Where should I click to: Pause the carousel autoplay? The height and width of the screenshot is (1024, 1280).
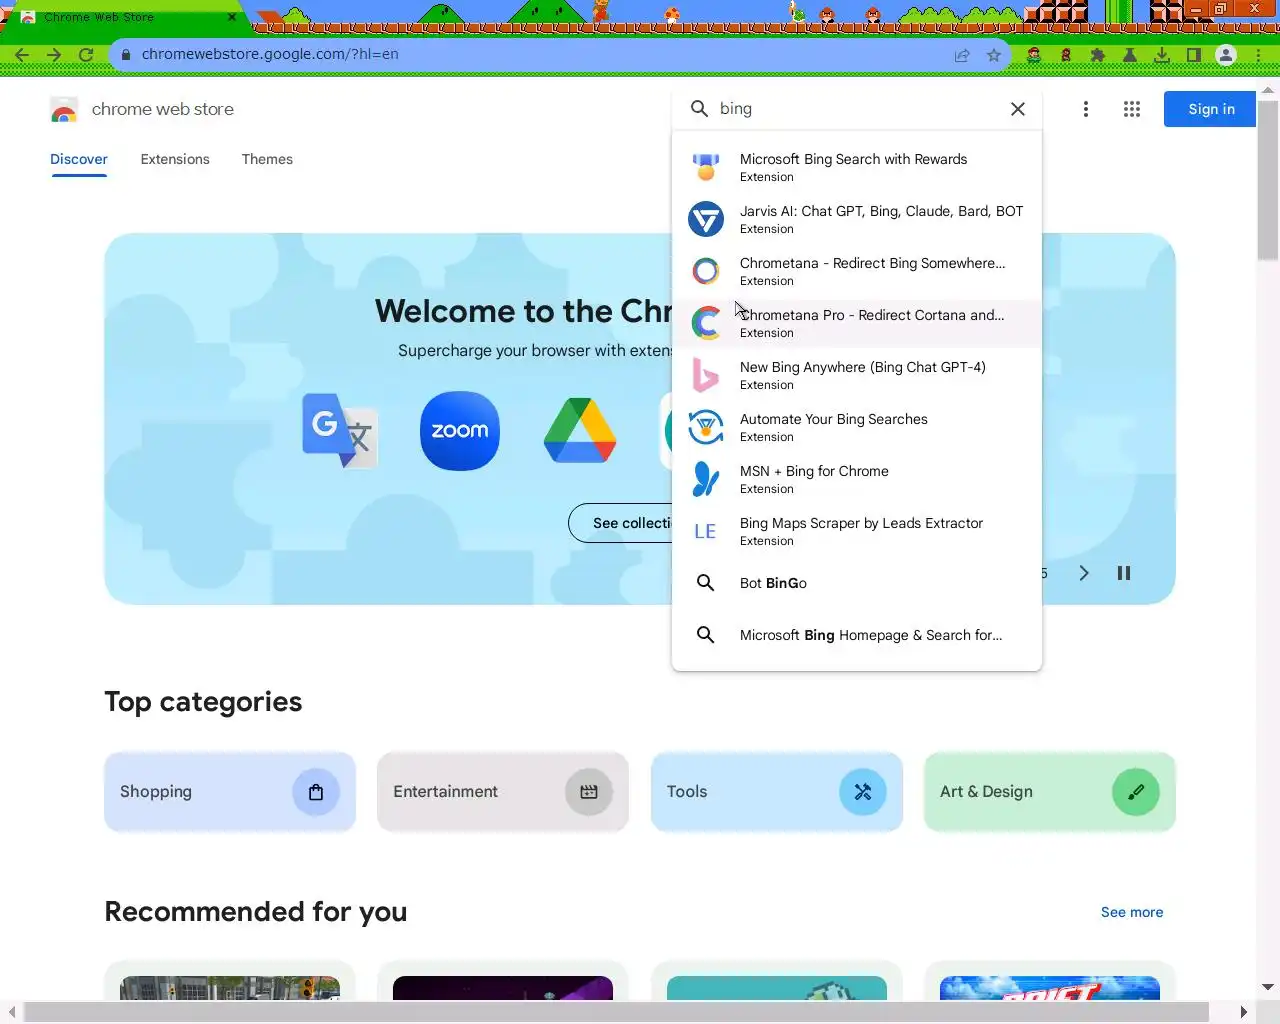1124,573
